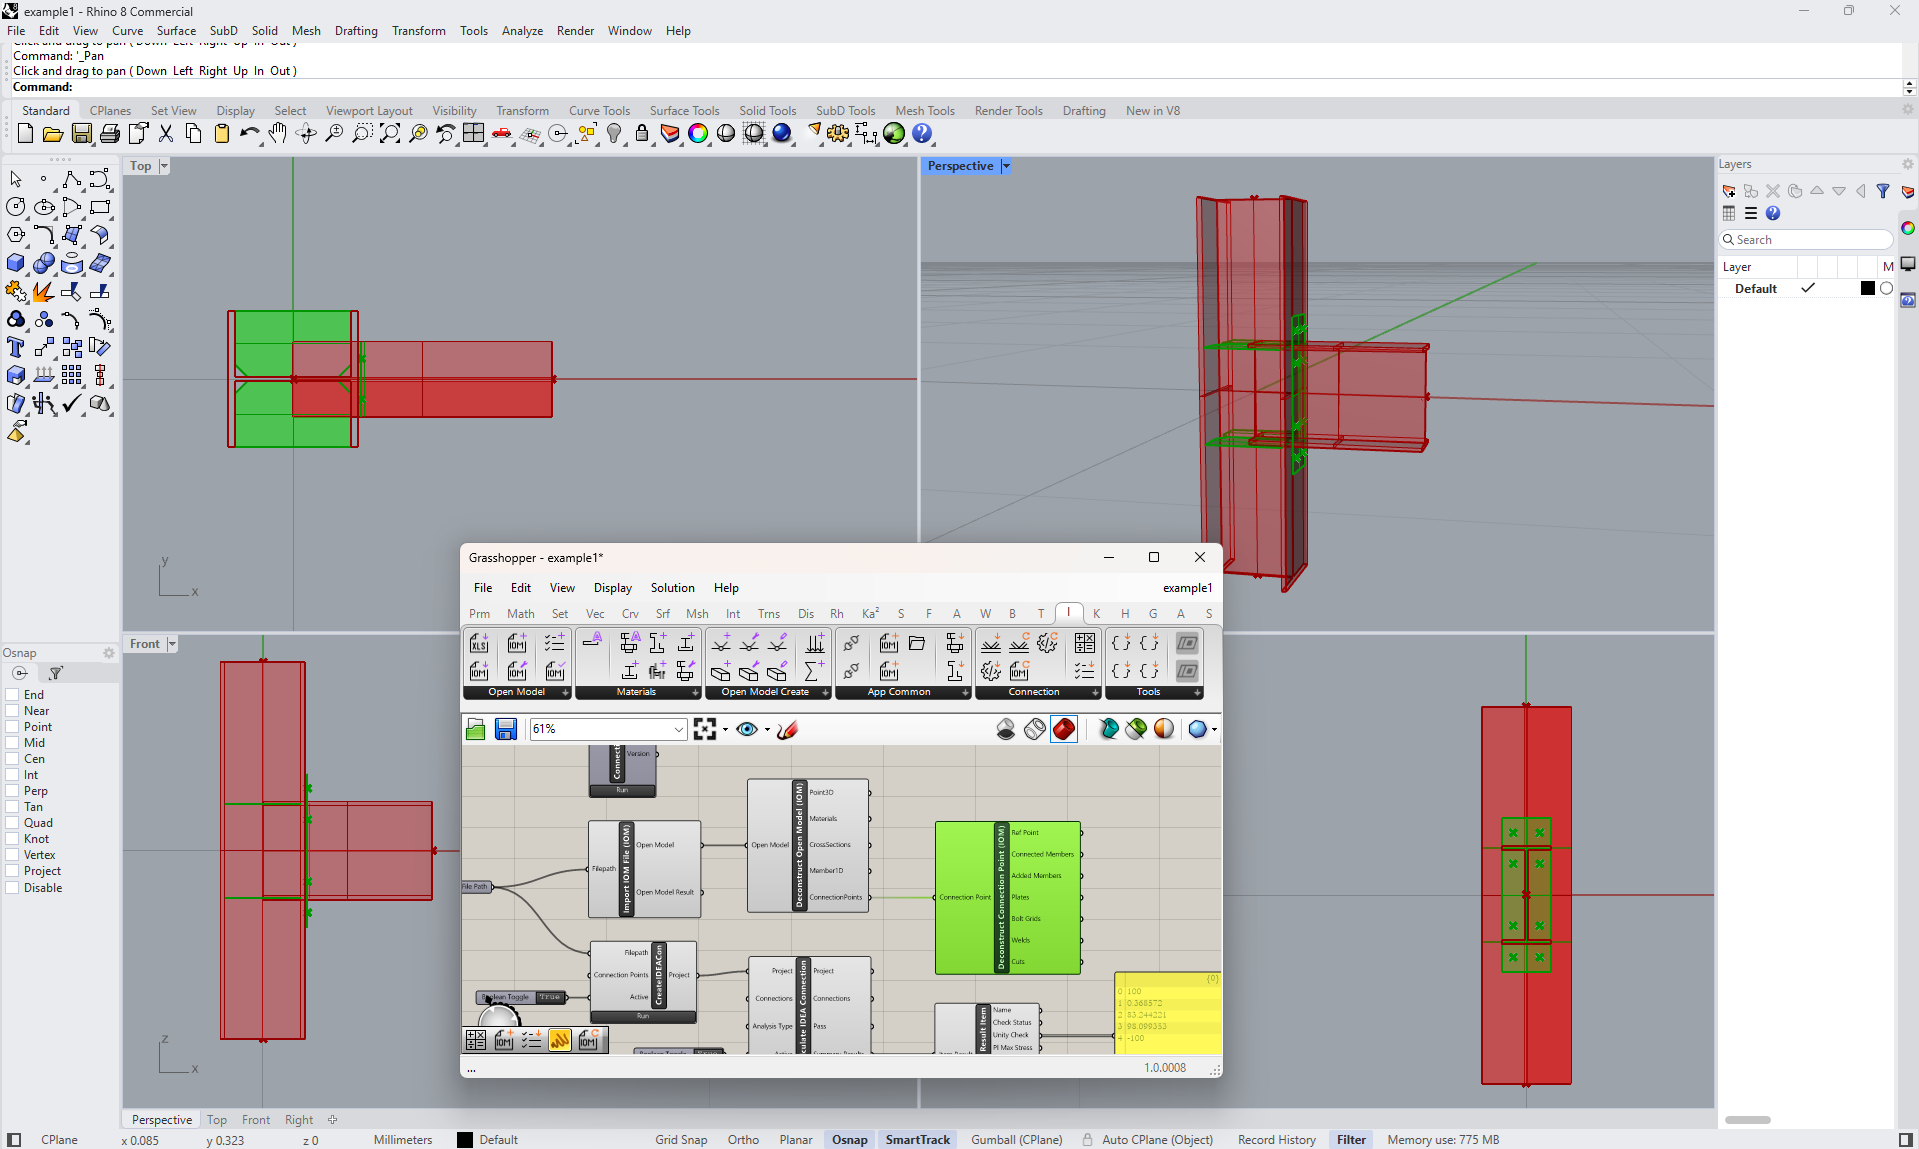Expand the Open Model panel plus button
1919x1149 pixels.
click(565, 692)
